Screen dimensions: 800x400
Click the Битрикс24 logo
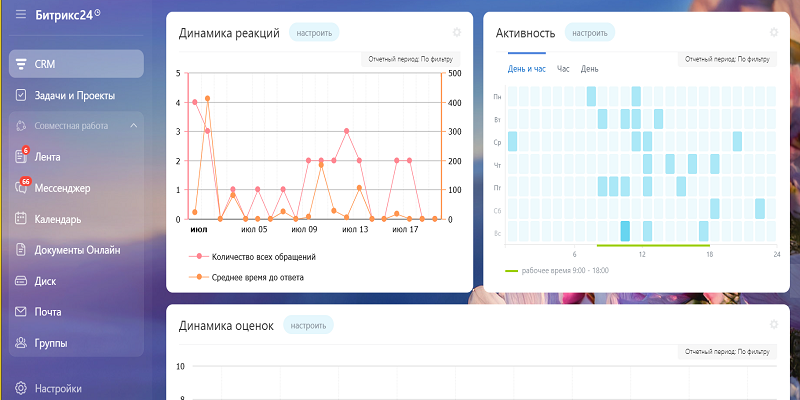68,15
